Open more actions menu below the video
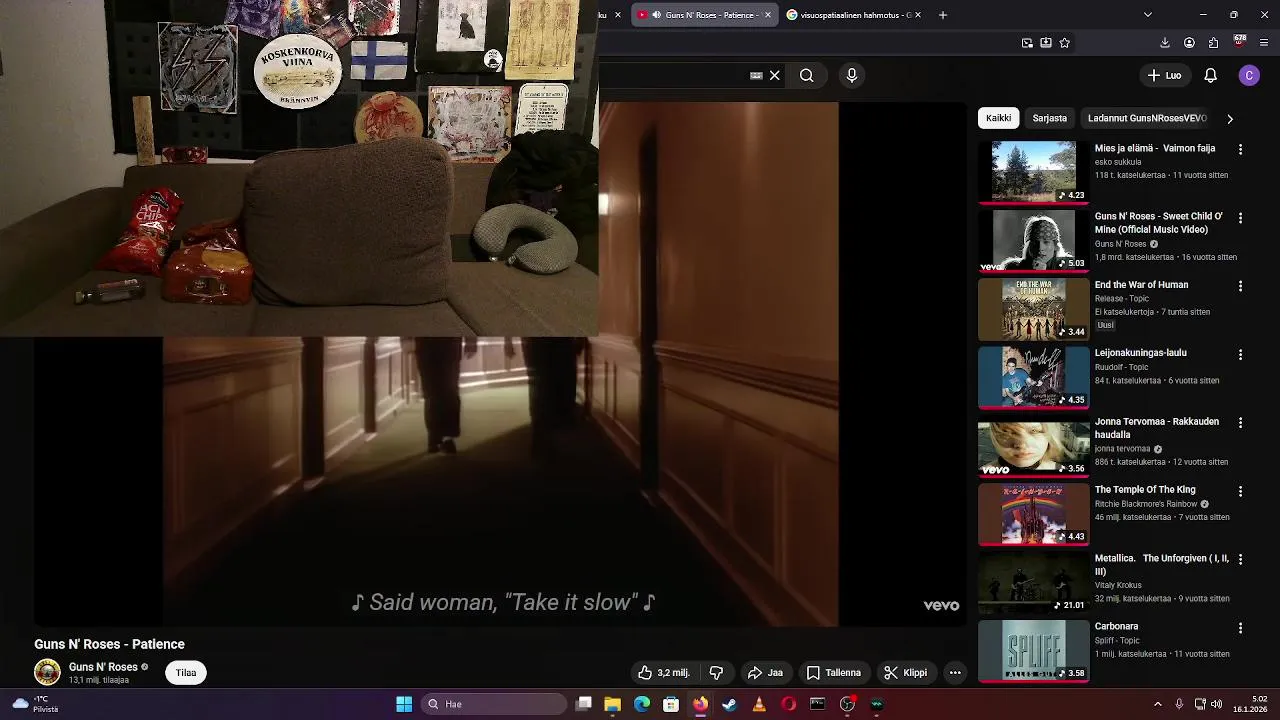The width and height of the screenshot is (1280, 720). [955, 673]
